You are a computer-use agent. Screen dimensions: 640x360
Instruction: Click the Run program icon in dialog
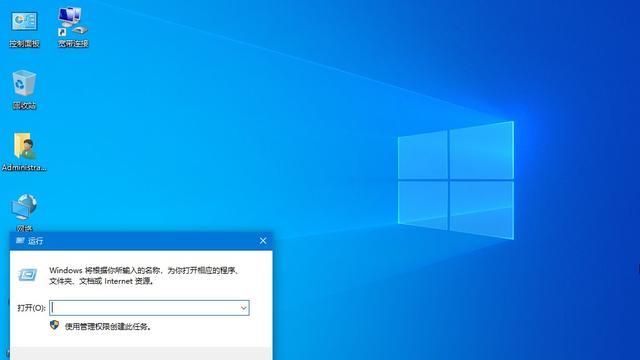(x=28, y=275)
